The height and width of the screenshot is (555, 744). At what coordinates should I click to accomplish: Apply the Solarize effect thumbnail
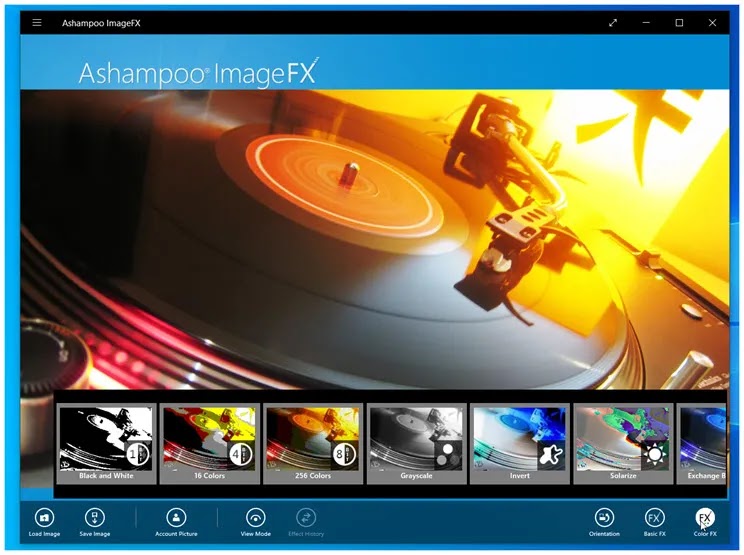click(x=623, y=444)
